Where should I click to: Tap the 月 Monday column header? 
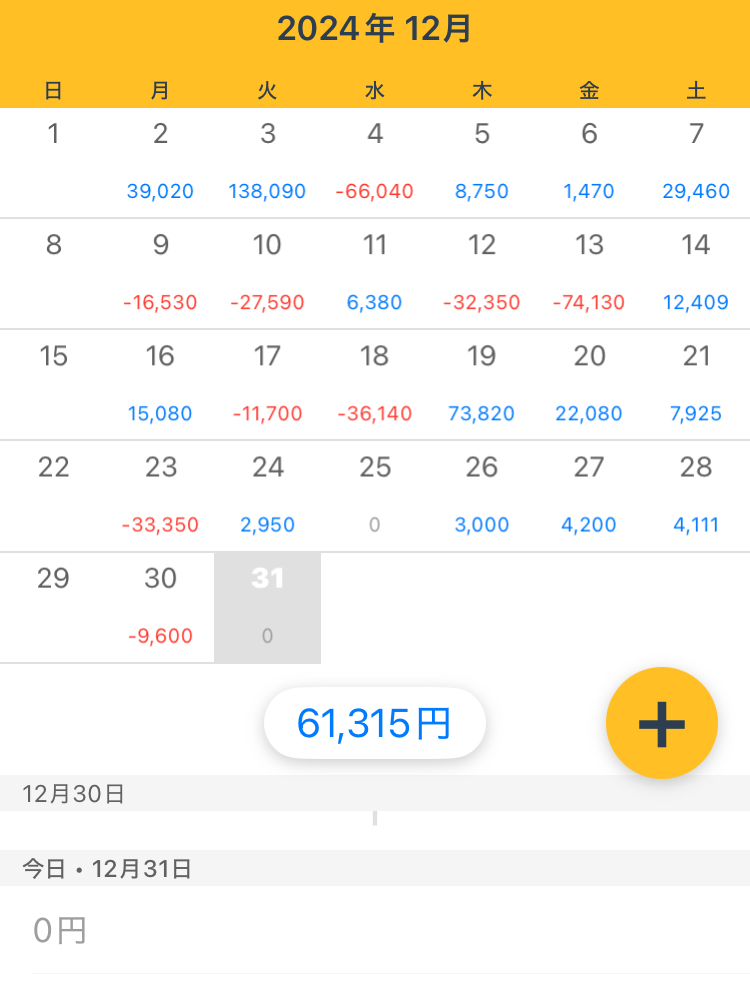[161, 90]
